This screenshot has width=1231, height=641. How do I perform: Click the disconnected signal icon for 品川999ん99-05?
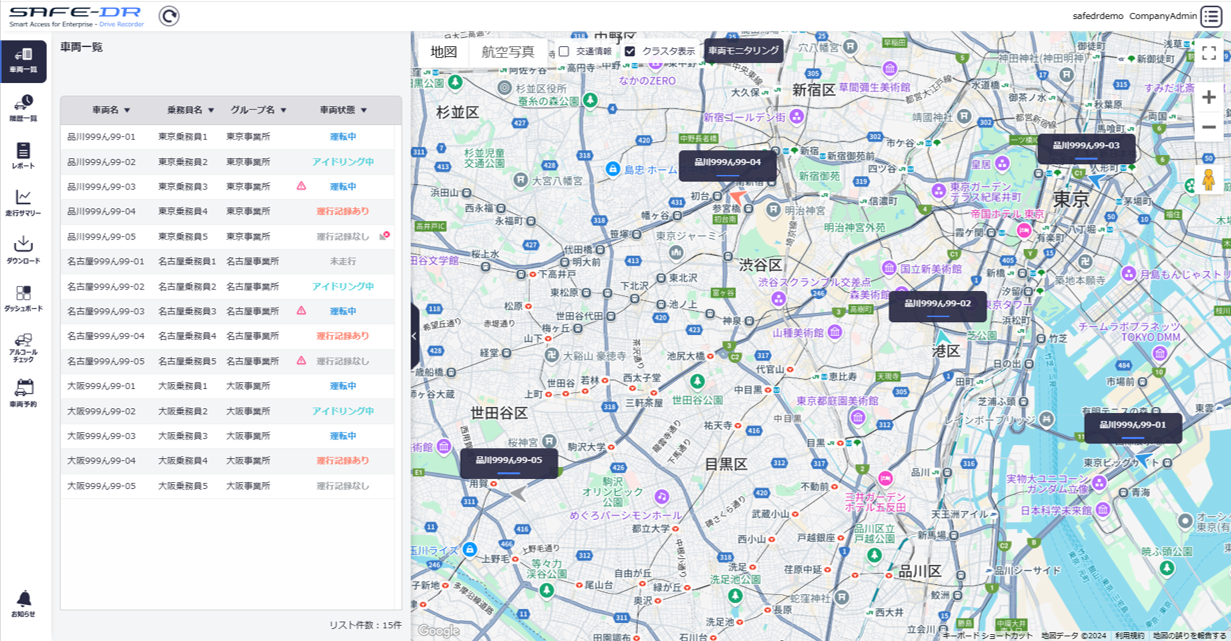click(x=386, y=235)
